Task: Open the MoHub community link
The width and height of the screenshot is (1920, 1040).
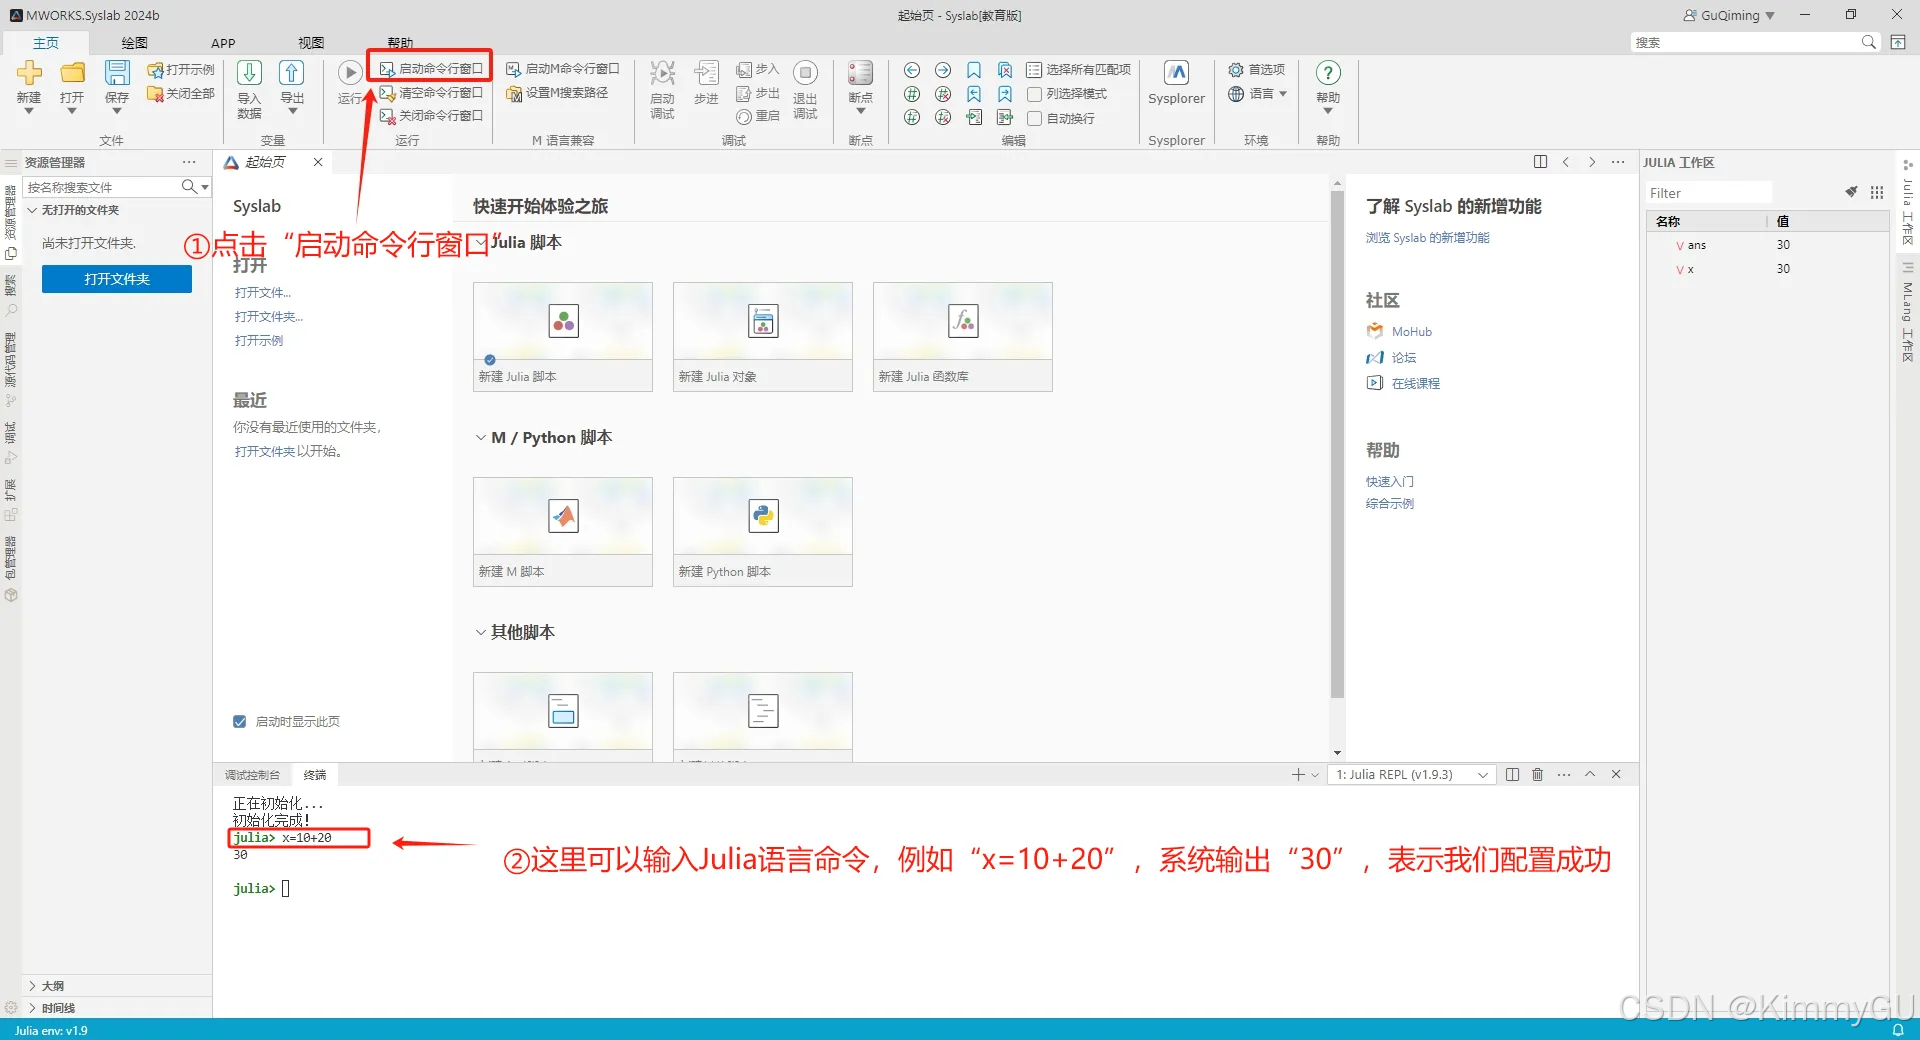Action: point(1411,332)
